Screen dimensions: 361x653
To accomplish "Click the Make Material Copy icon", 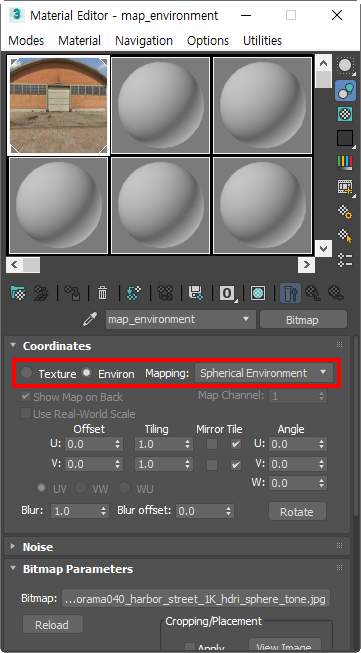I will point(133,293).
